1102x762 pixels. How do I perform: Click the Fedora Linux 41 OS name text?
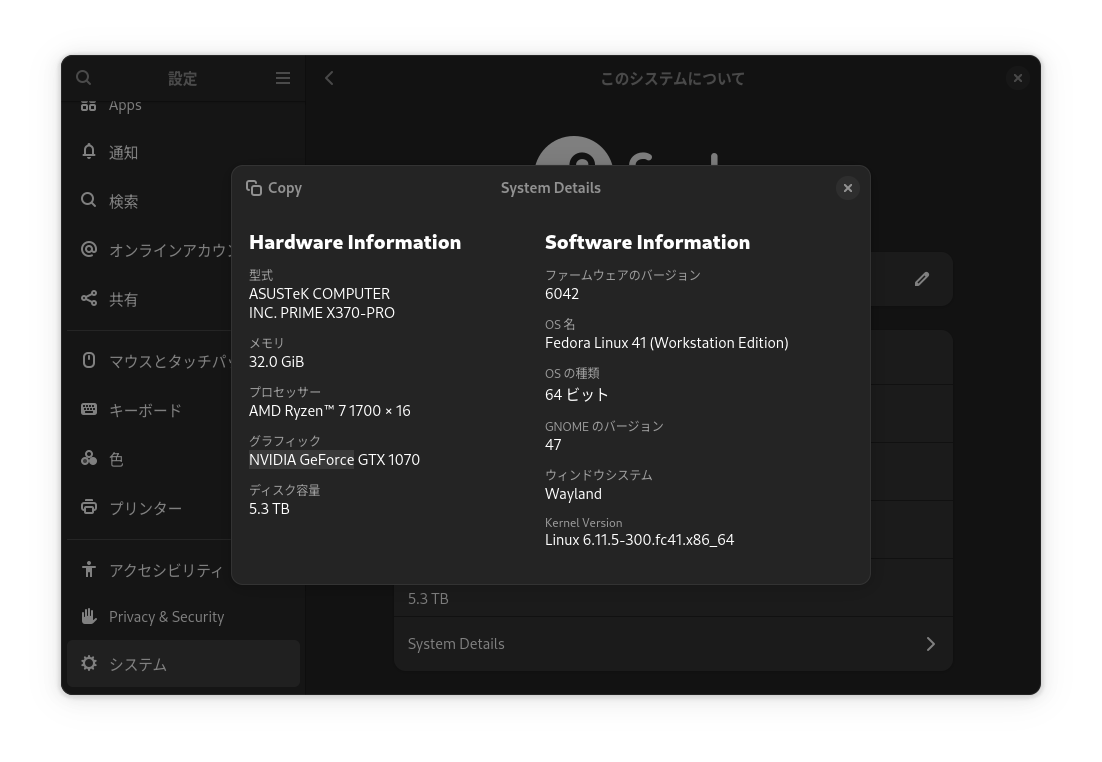coord(666,342)
